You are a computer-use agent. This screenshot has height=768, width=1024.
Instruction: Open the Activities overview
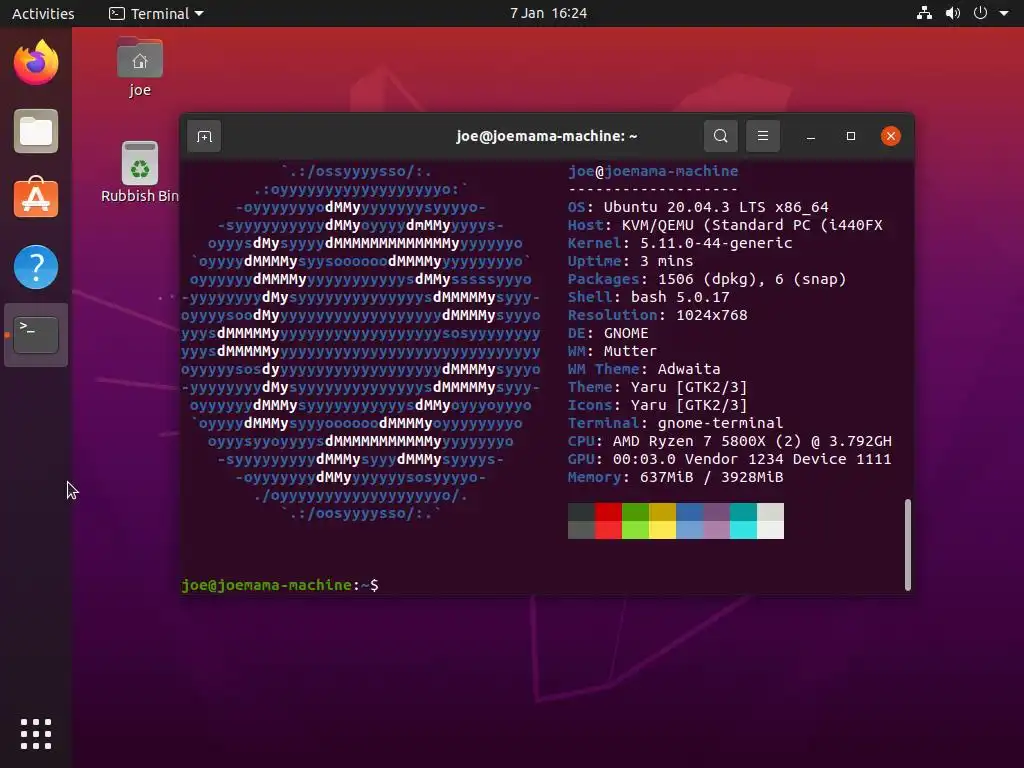(43, 13)
